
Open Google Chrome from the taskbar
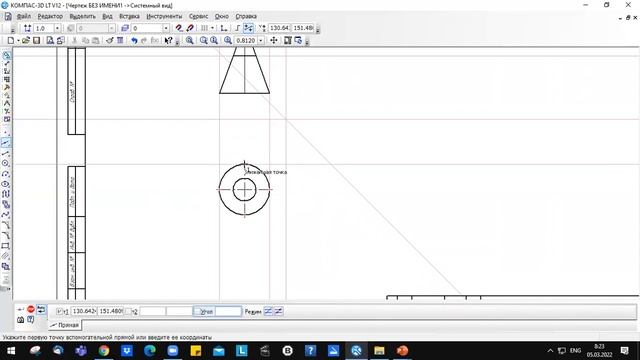(104, 351)
